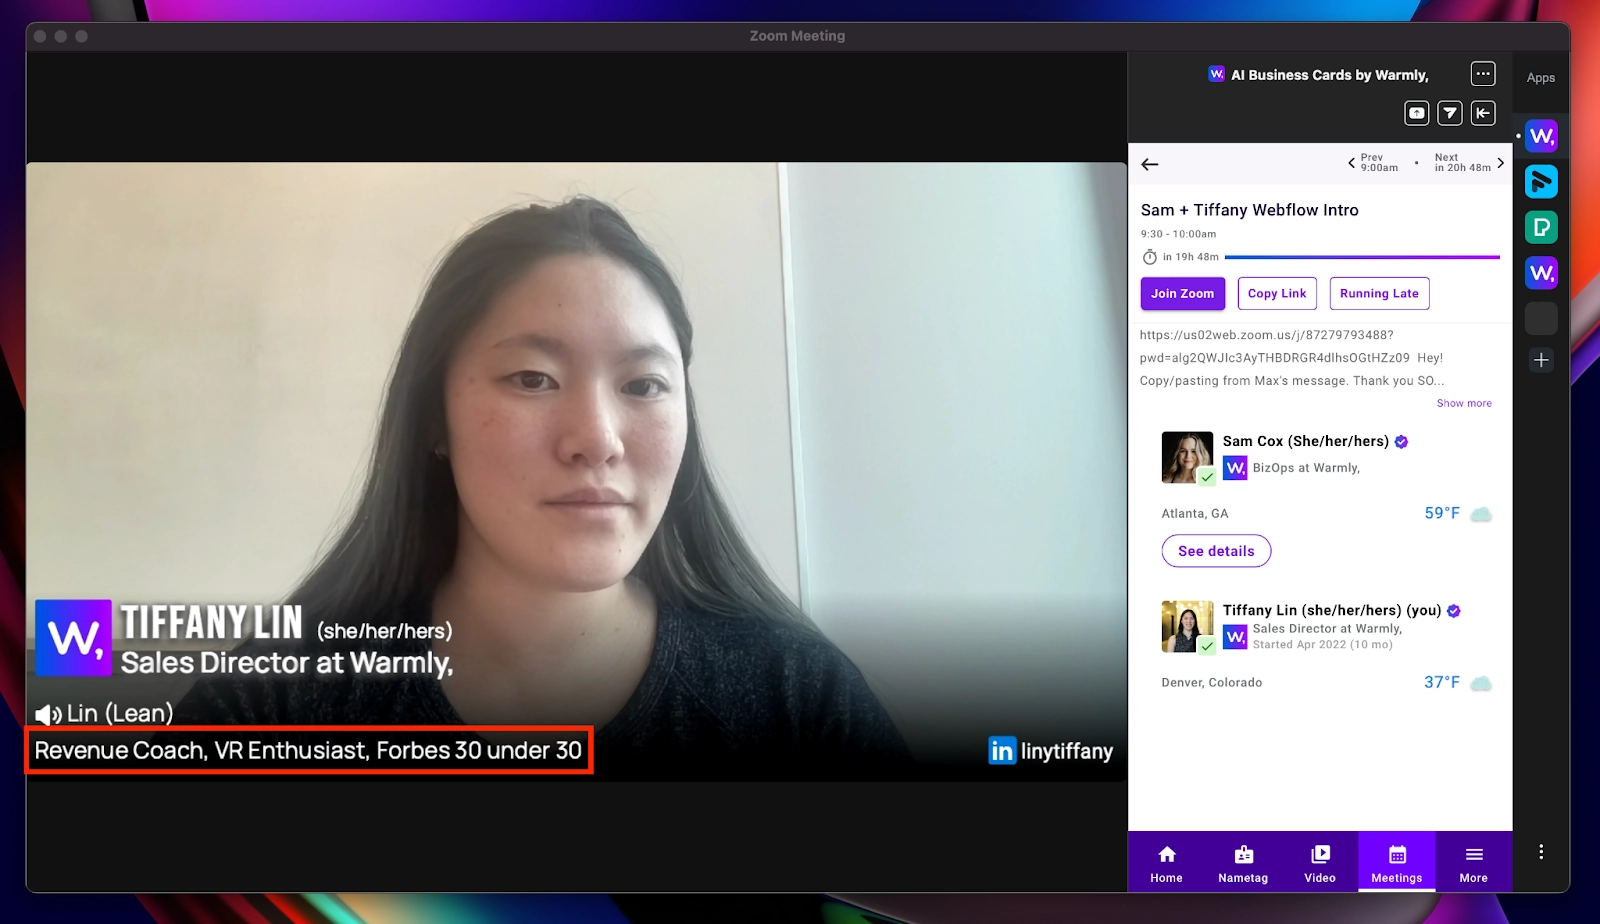
Task: Open the vertical three-dot menu at sidebar bottom
Action: tap(1541, 851)
